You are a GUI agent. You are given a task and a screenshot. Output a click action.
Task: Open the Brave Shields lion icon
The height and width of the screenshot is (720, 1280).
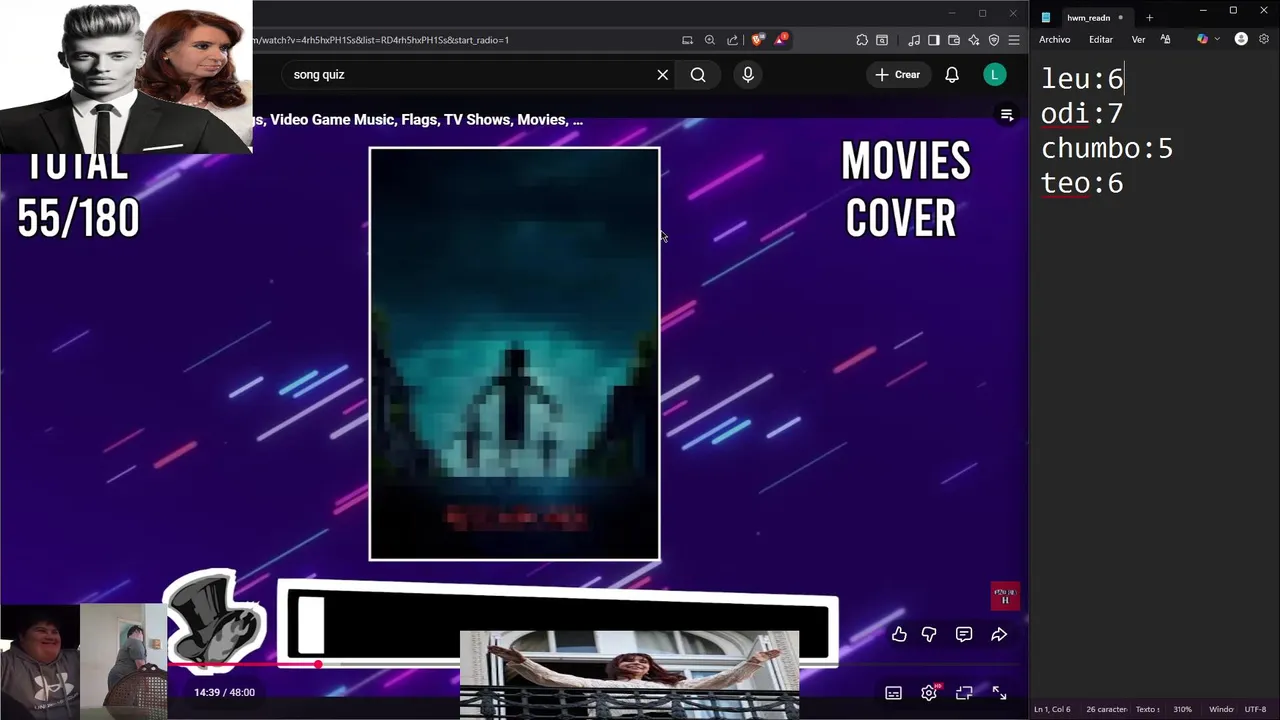click(x=757, y=40)
